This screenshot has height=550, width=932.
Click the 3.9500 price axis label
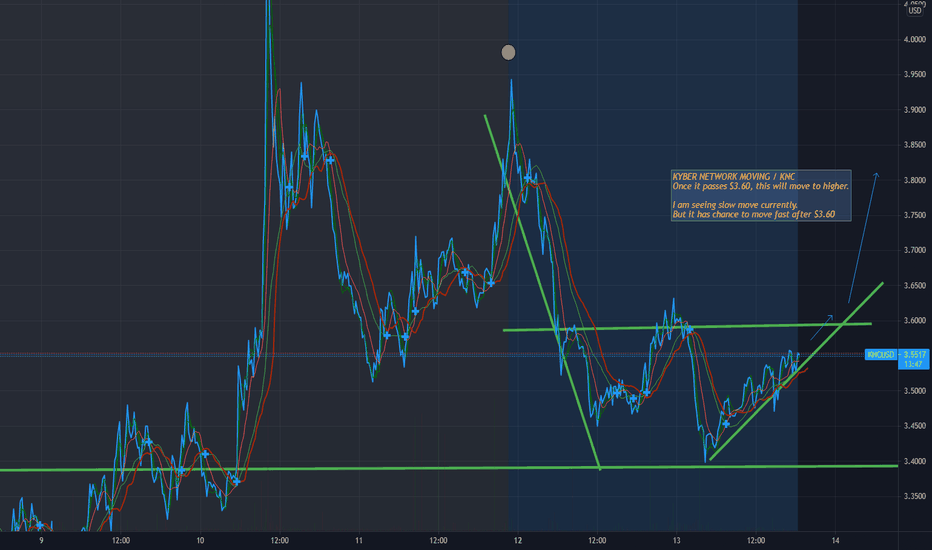[x=914, y=75]
